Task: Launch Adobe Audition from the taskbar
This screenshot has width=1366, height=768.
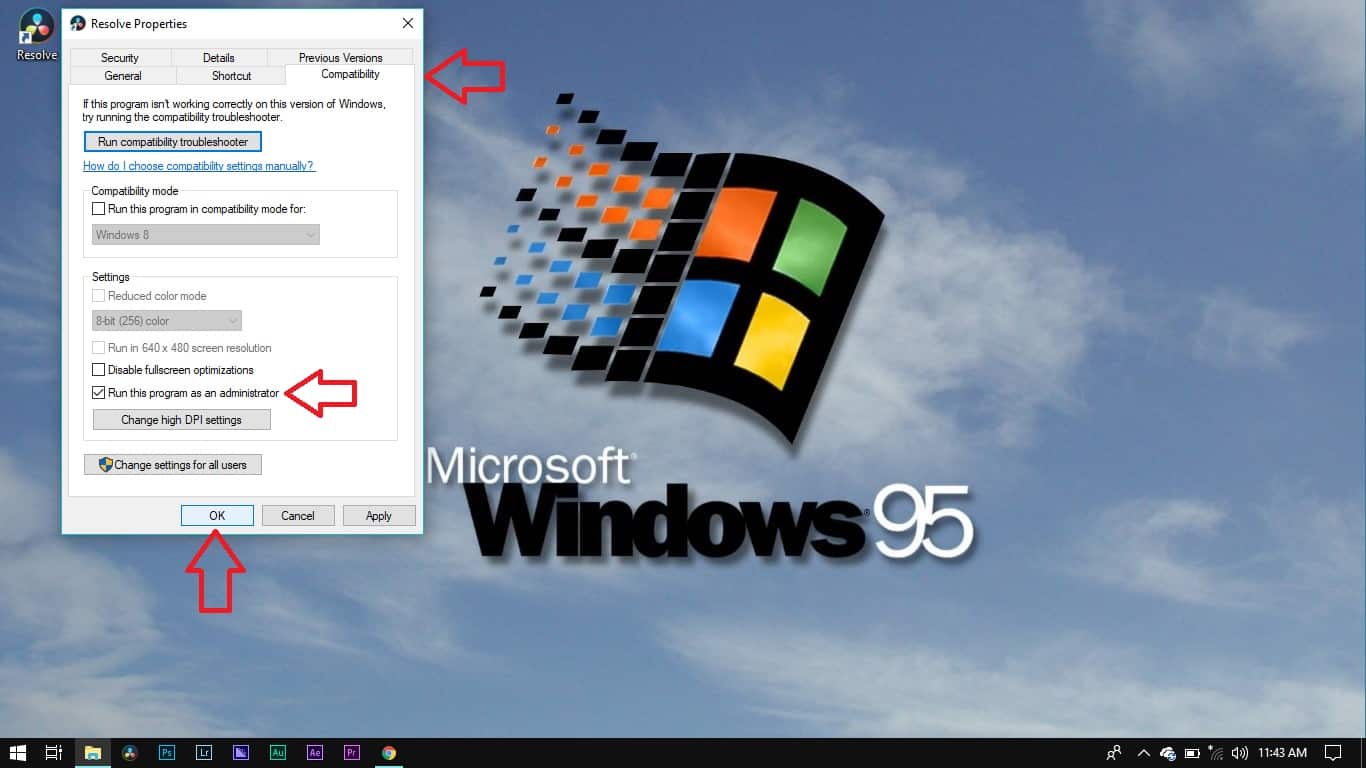Action: click(x=277, y=753)
